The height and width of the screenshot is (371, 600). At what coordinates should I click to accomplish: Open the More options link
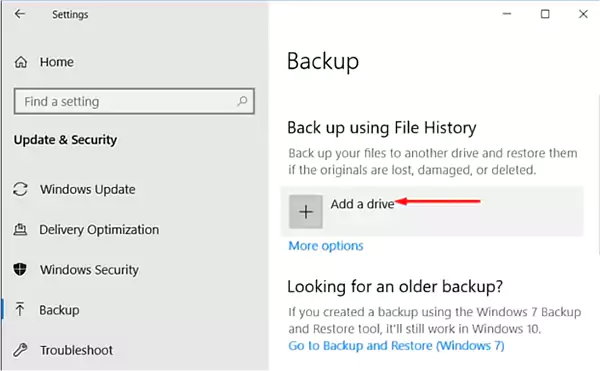pyautogui.click(x=326, y=246)
